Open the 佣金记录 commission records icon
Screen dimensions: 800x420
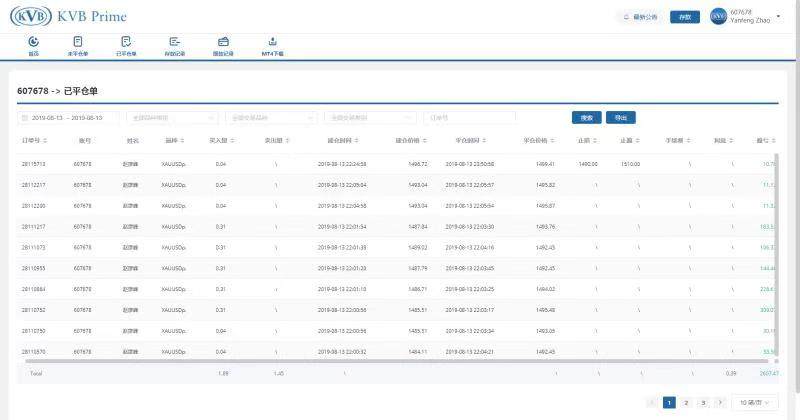pos(223,44)
